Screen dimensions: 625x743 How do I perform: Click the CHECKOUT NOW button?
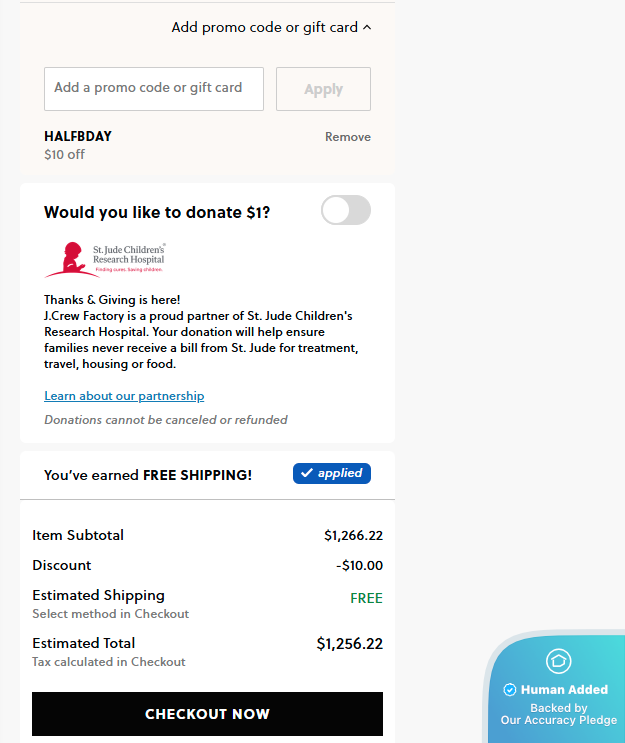click(x=207, y=714)
